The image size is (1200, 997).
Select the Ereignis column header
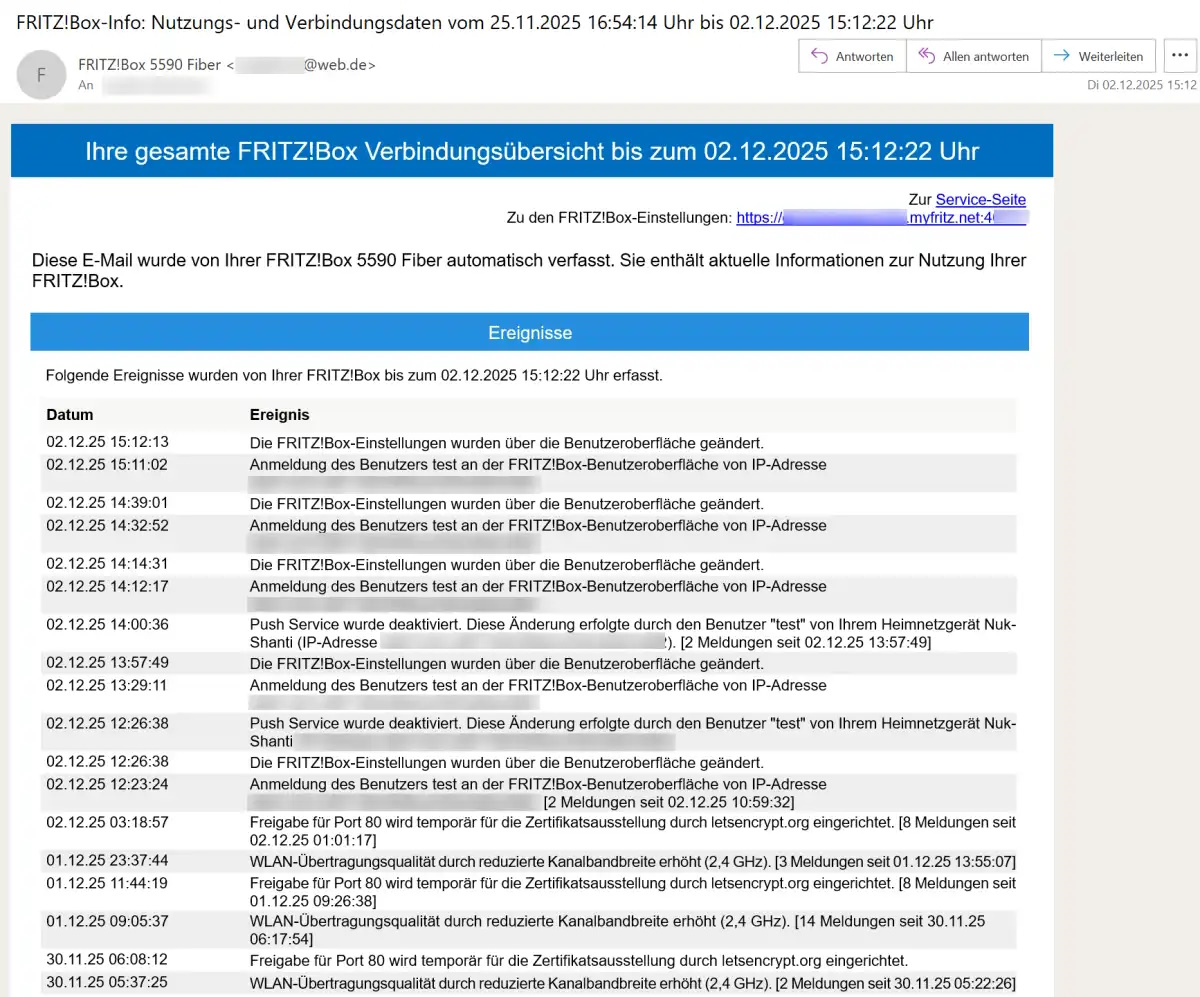tap(279, 415)
